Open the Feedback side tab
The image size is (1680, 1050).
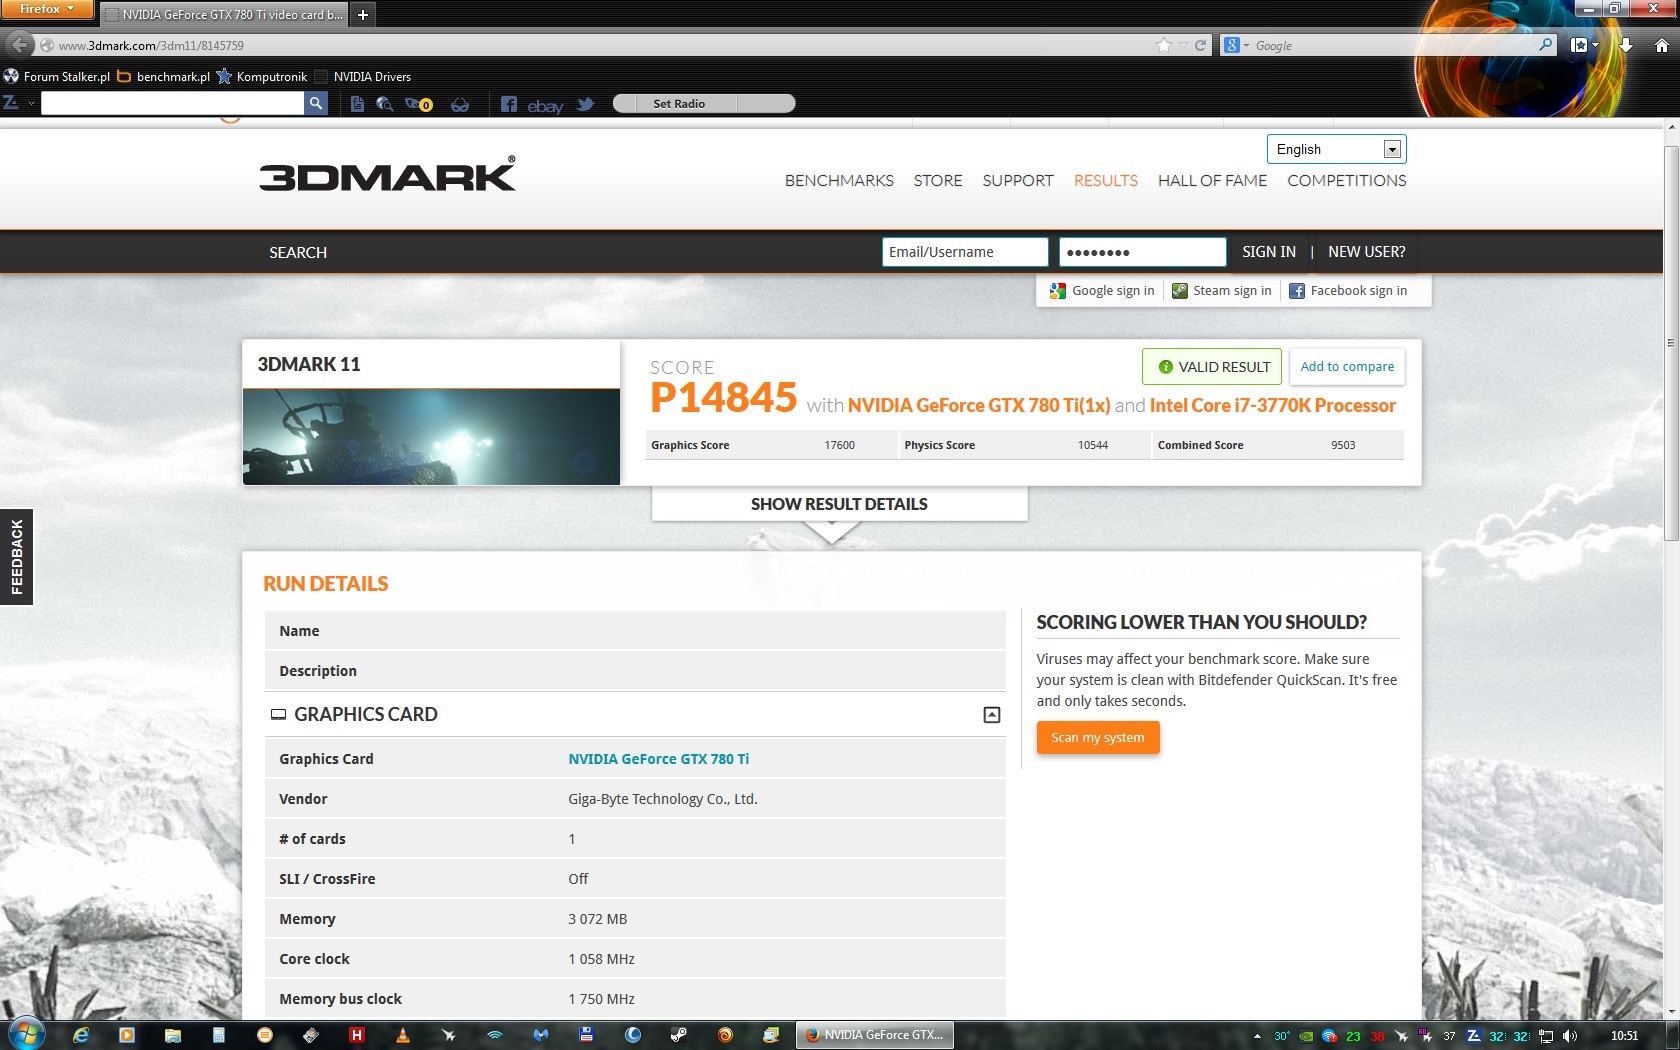click(x=16, y=557)
